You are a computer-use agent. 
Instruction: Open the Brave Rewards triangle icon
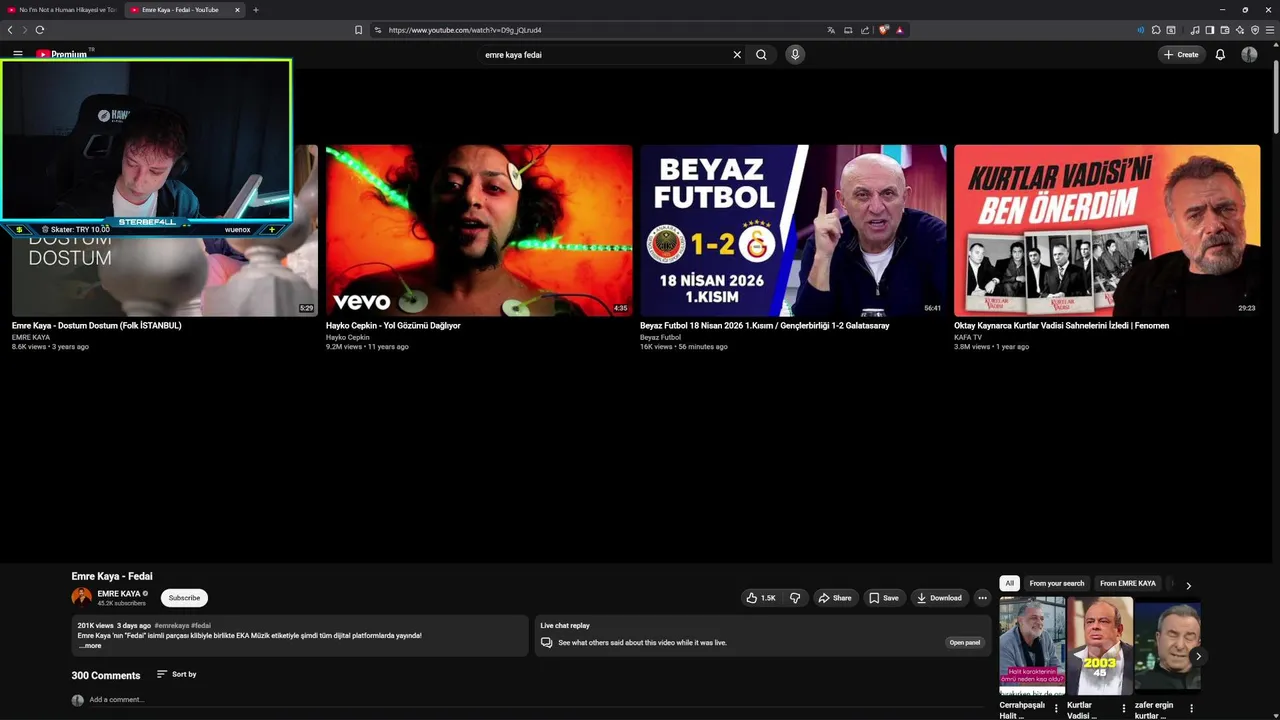point(899,30)
